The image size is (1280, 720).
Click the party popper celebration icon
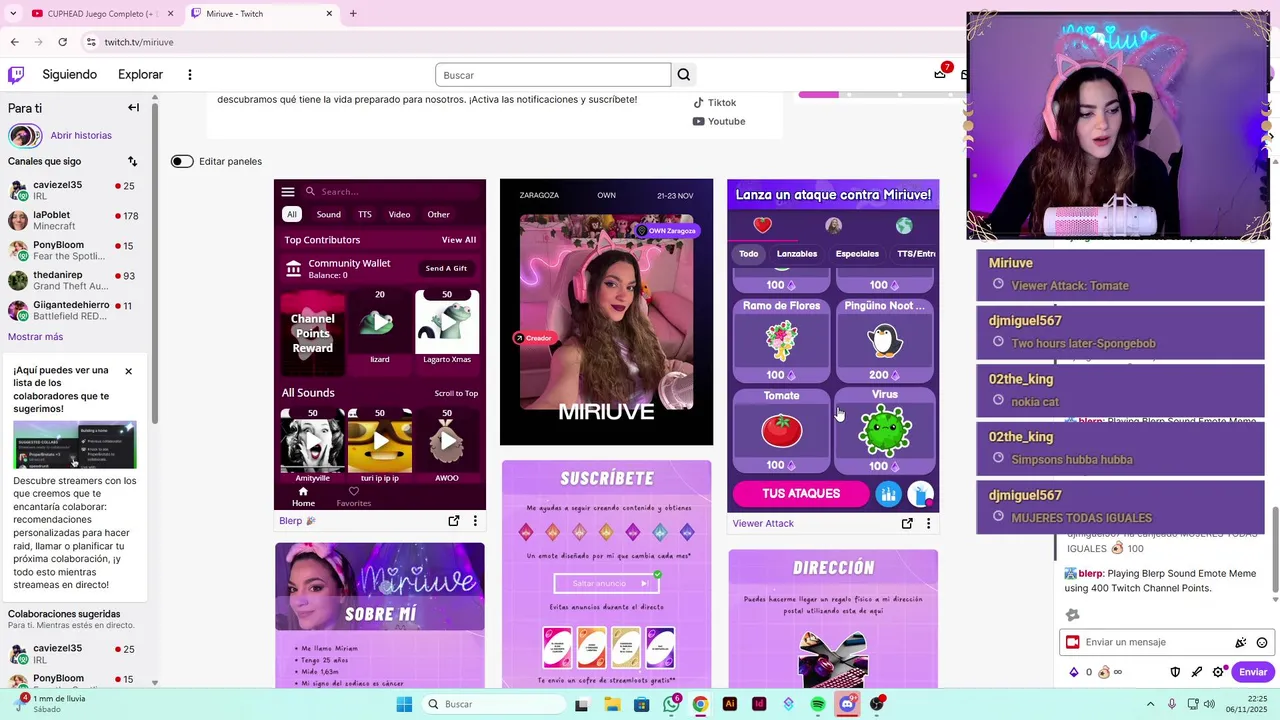point(1241,642)
